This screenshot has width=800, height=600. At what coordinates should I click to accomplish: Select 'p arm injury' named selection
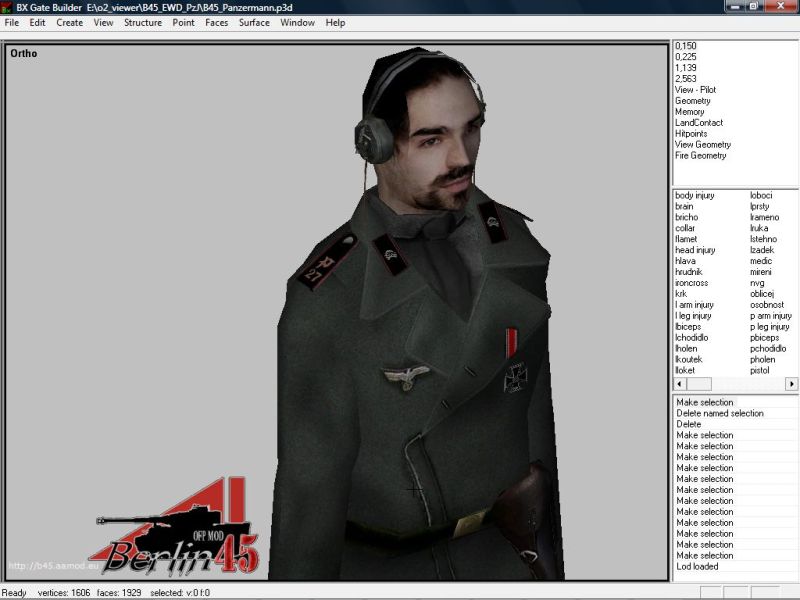point(770,315)
